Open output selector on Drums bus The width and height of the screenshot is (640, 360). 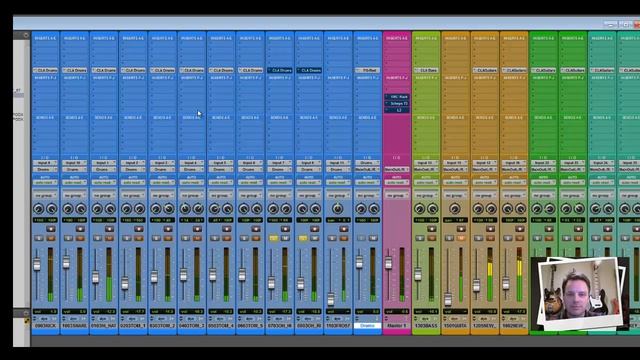(x=367, y=169)
